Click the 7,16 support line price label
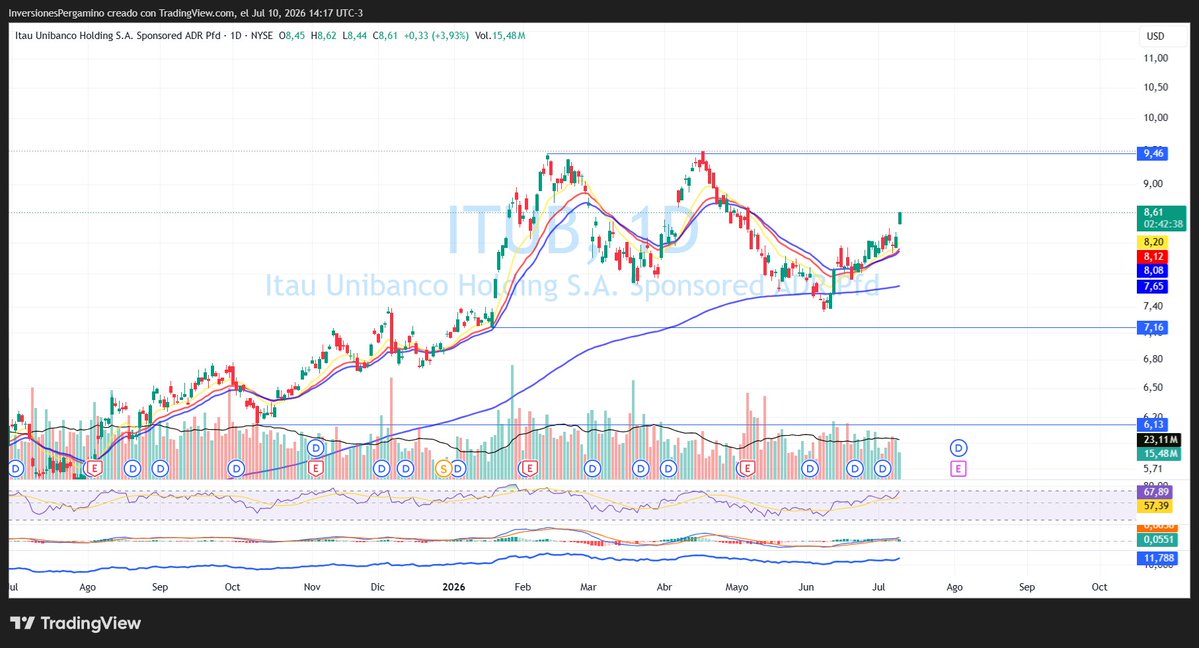The image size is (1199, 648). pos(1152,327)
